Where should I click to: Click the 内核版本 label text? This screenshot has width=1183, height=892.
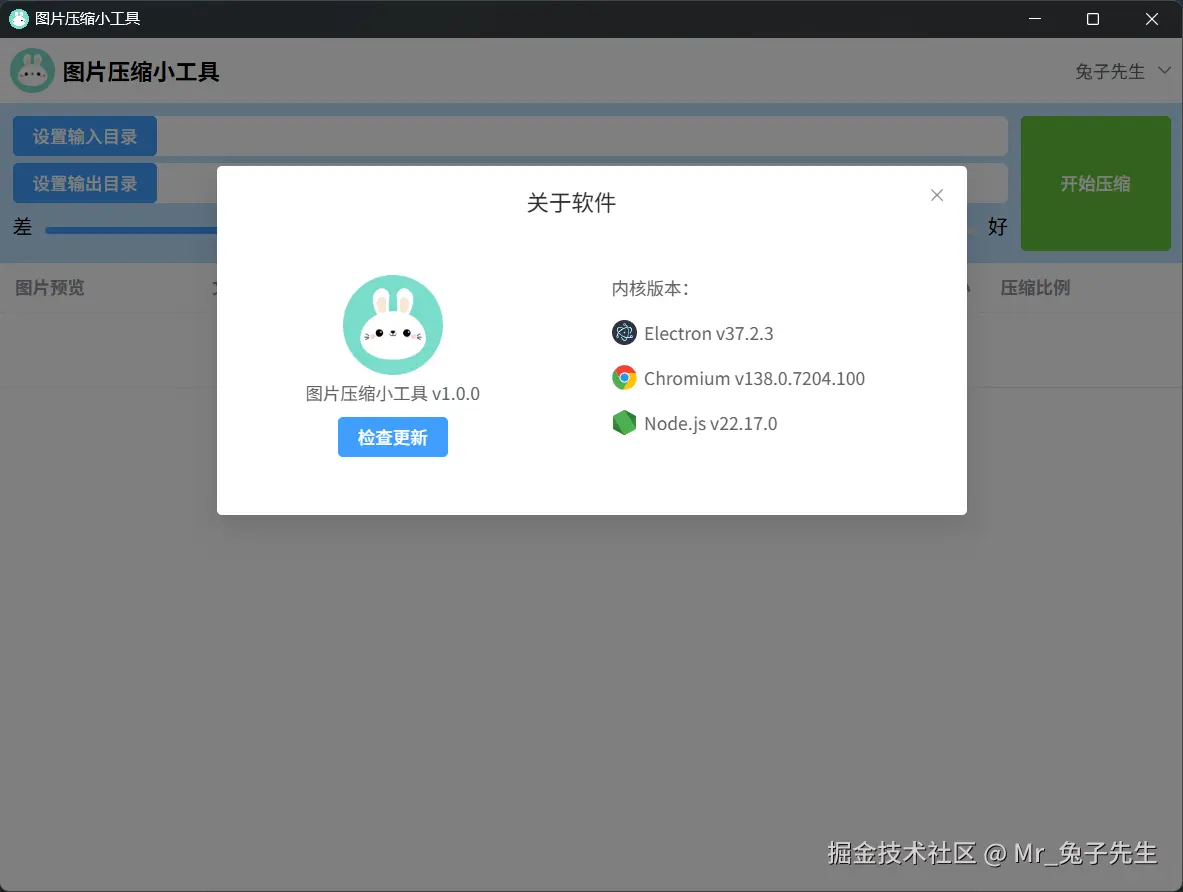[x=651, y=288]
